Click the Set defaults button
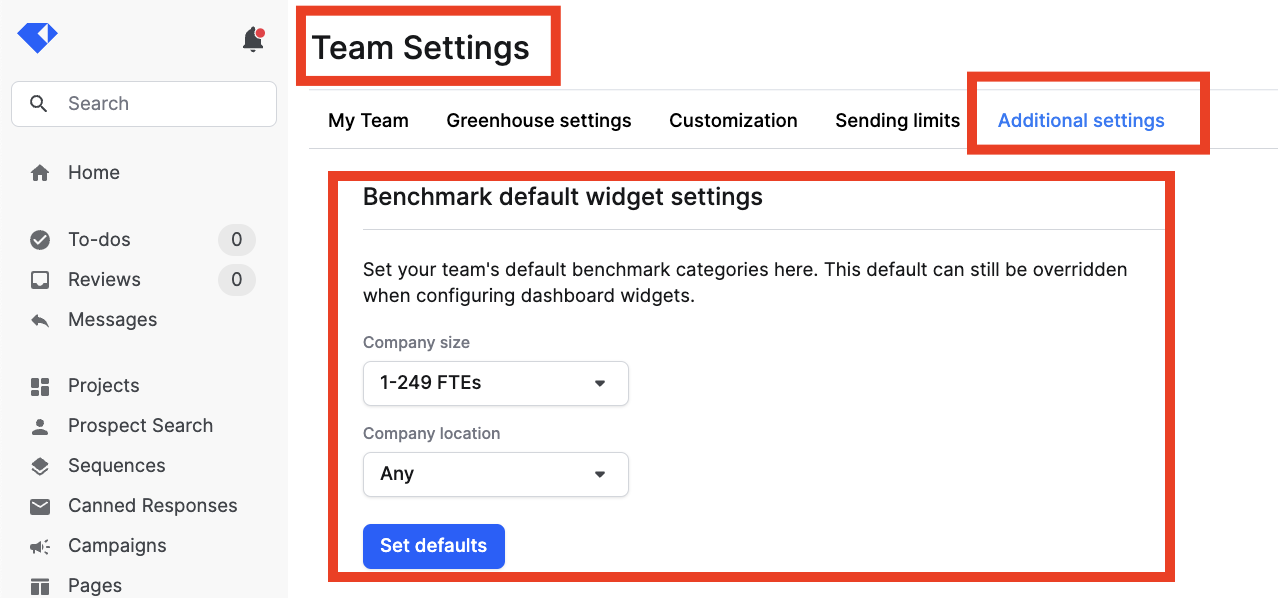 [434, 546]
